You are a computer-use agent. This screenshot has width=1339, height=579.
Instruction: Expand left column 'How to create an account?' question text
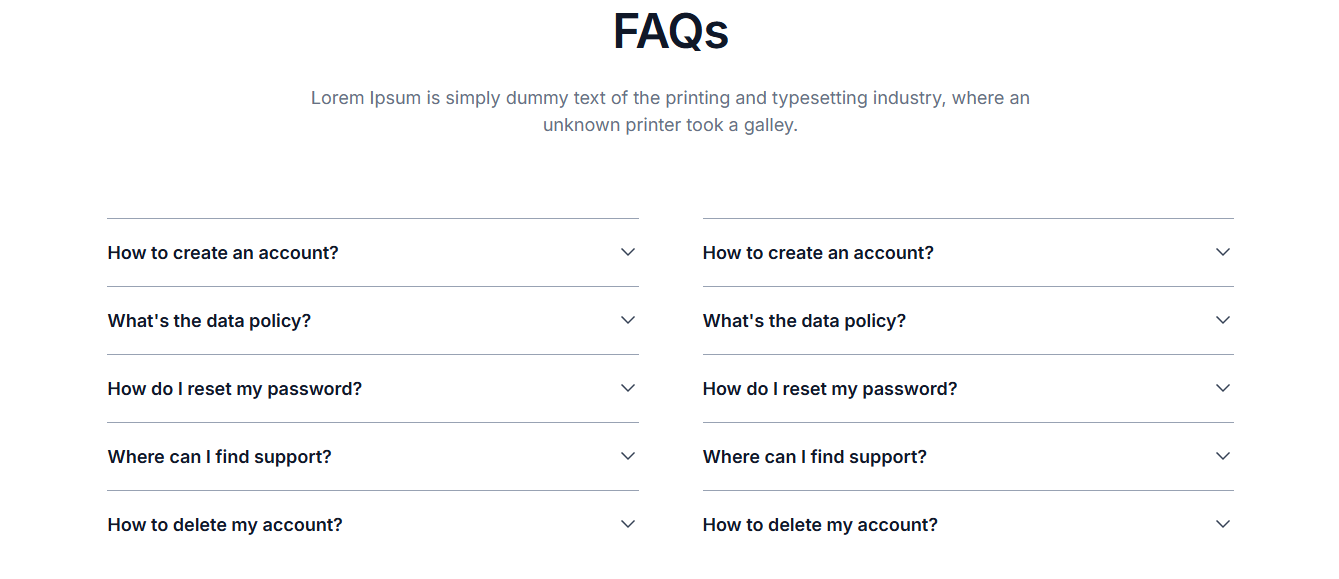223,253
